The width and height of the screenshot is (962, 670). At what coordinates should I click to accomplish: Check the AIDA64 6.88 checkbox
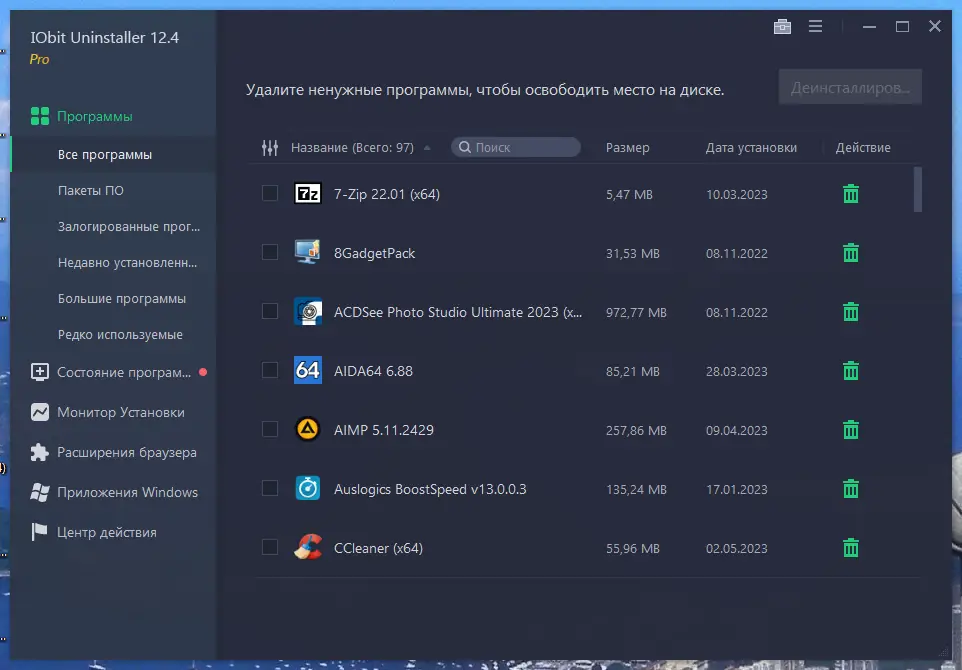(x=270, y=370)
